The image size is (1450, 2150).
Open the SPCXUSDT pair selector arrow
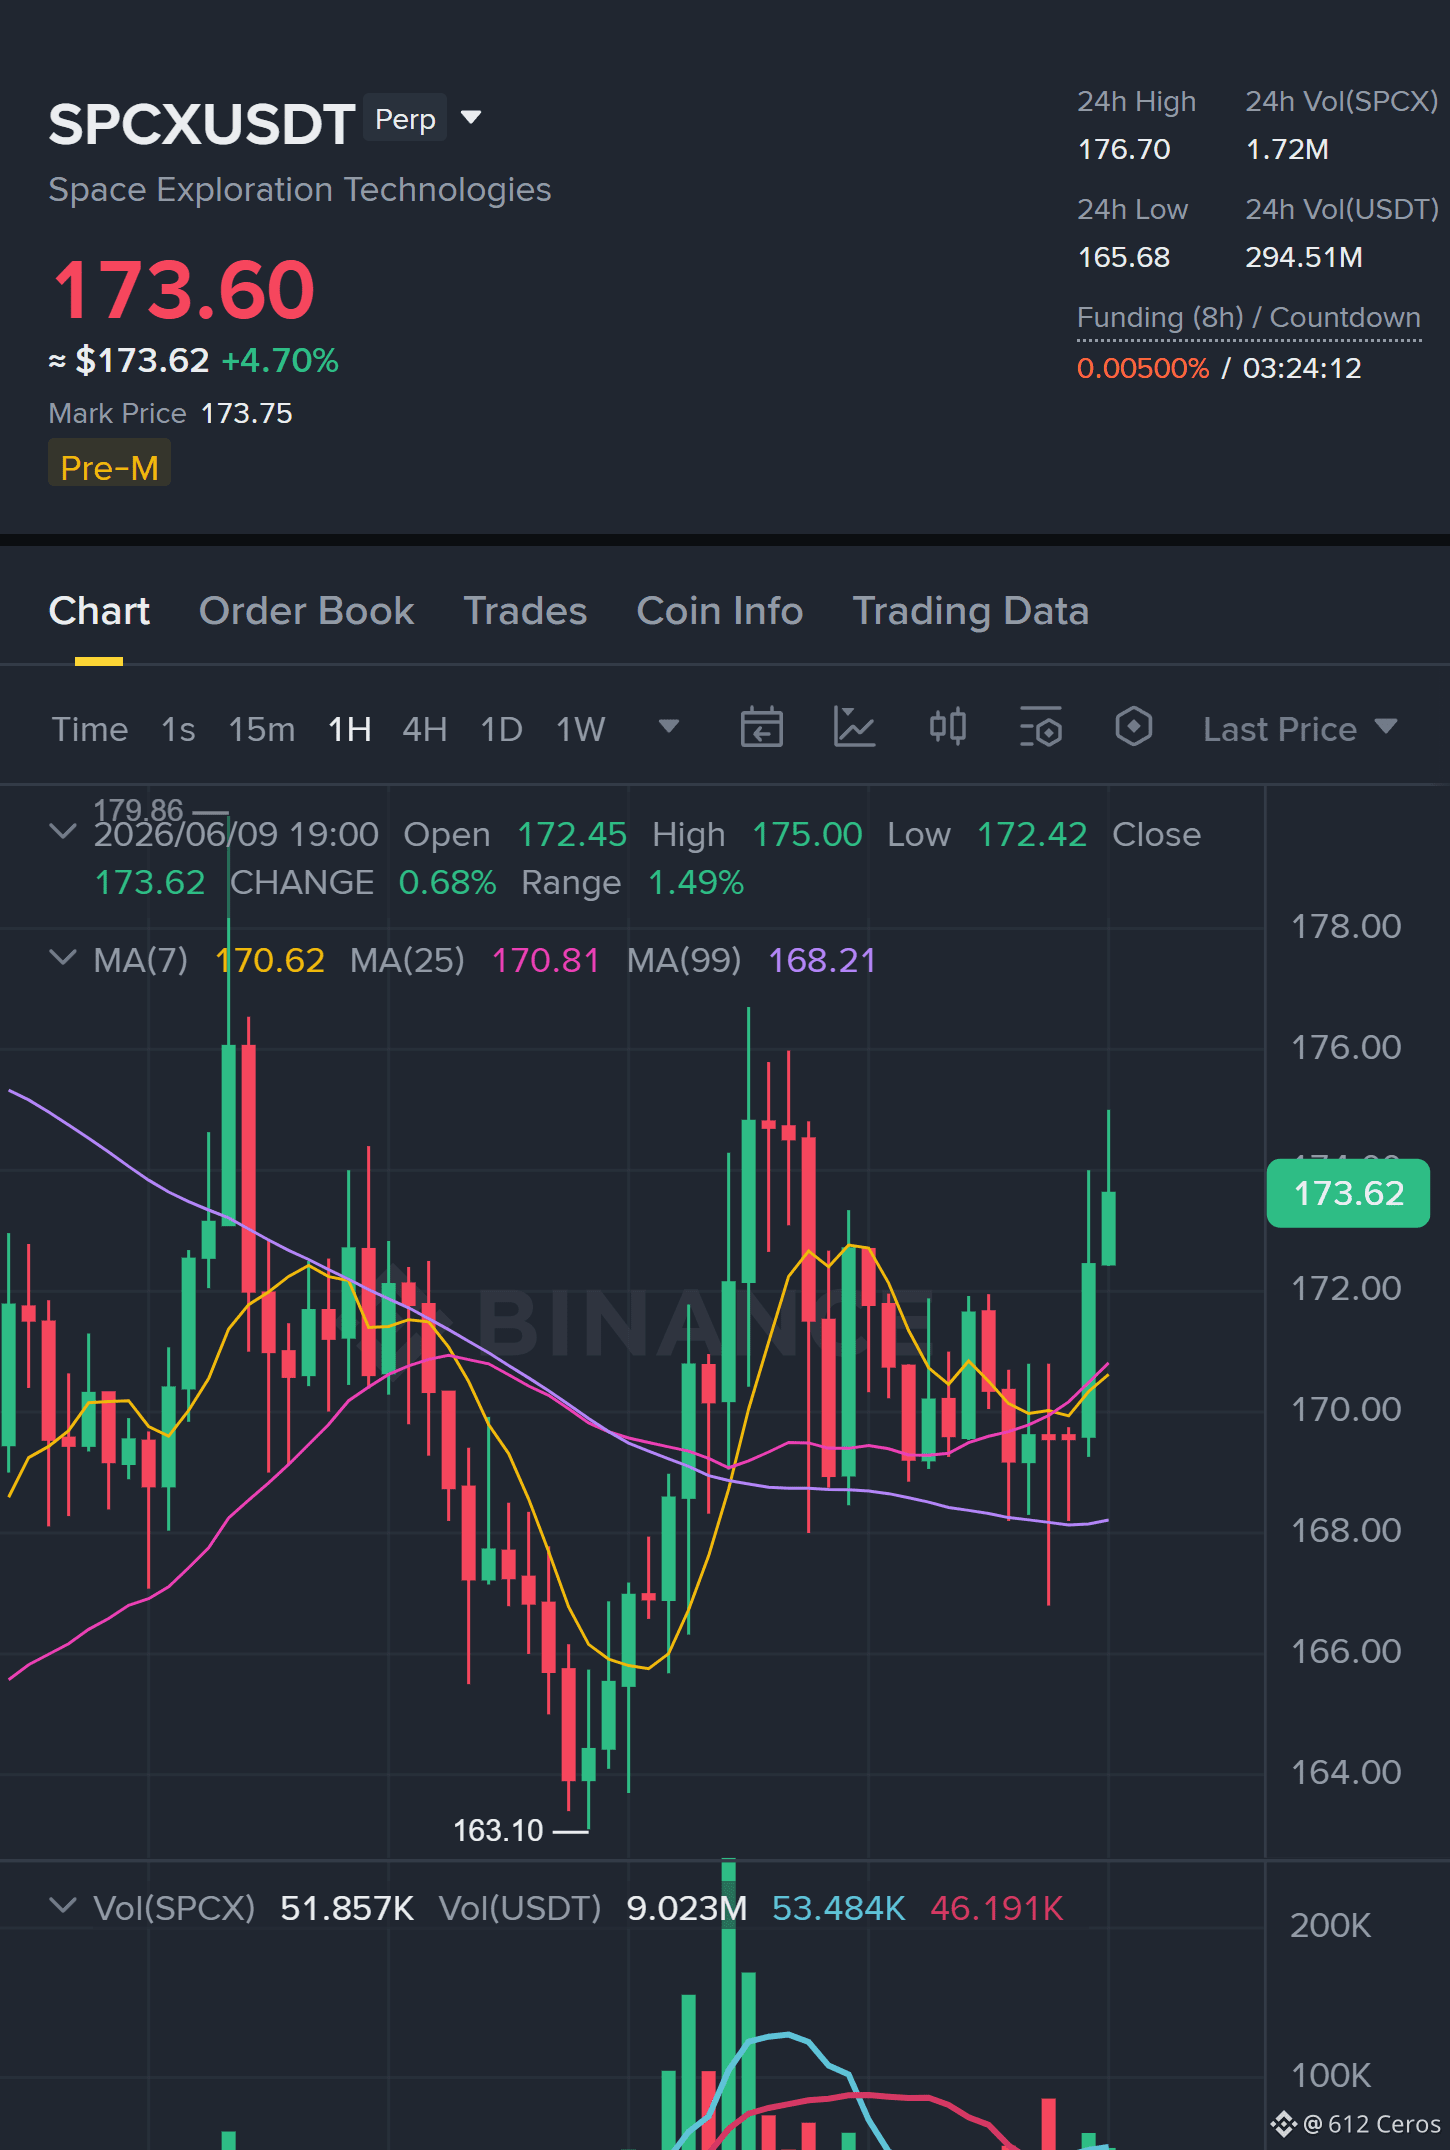click(x=471, y=119)
